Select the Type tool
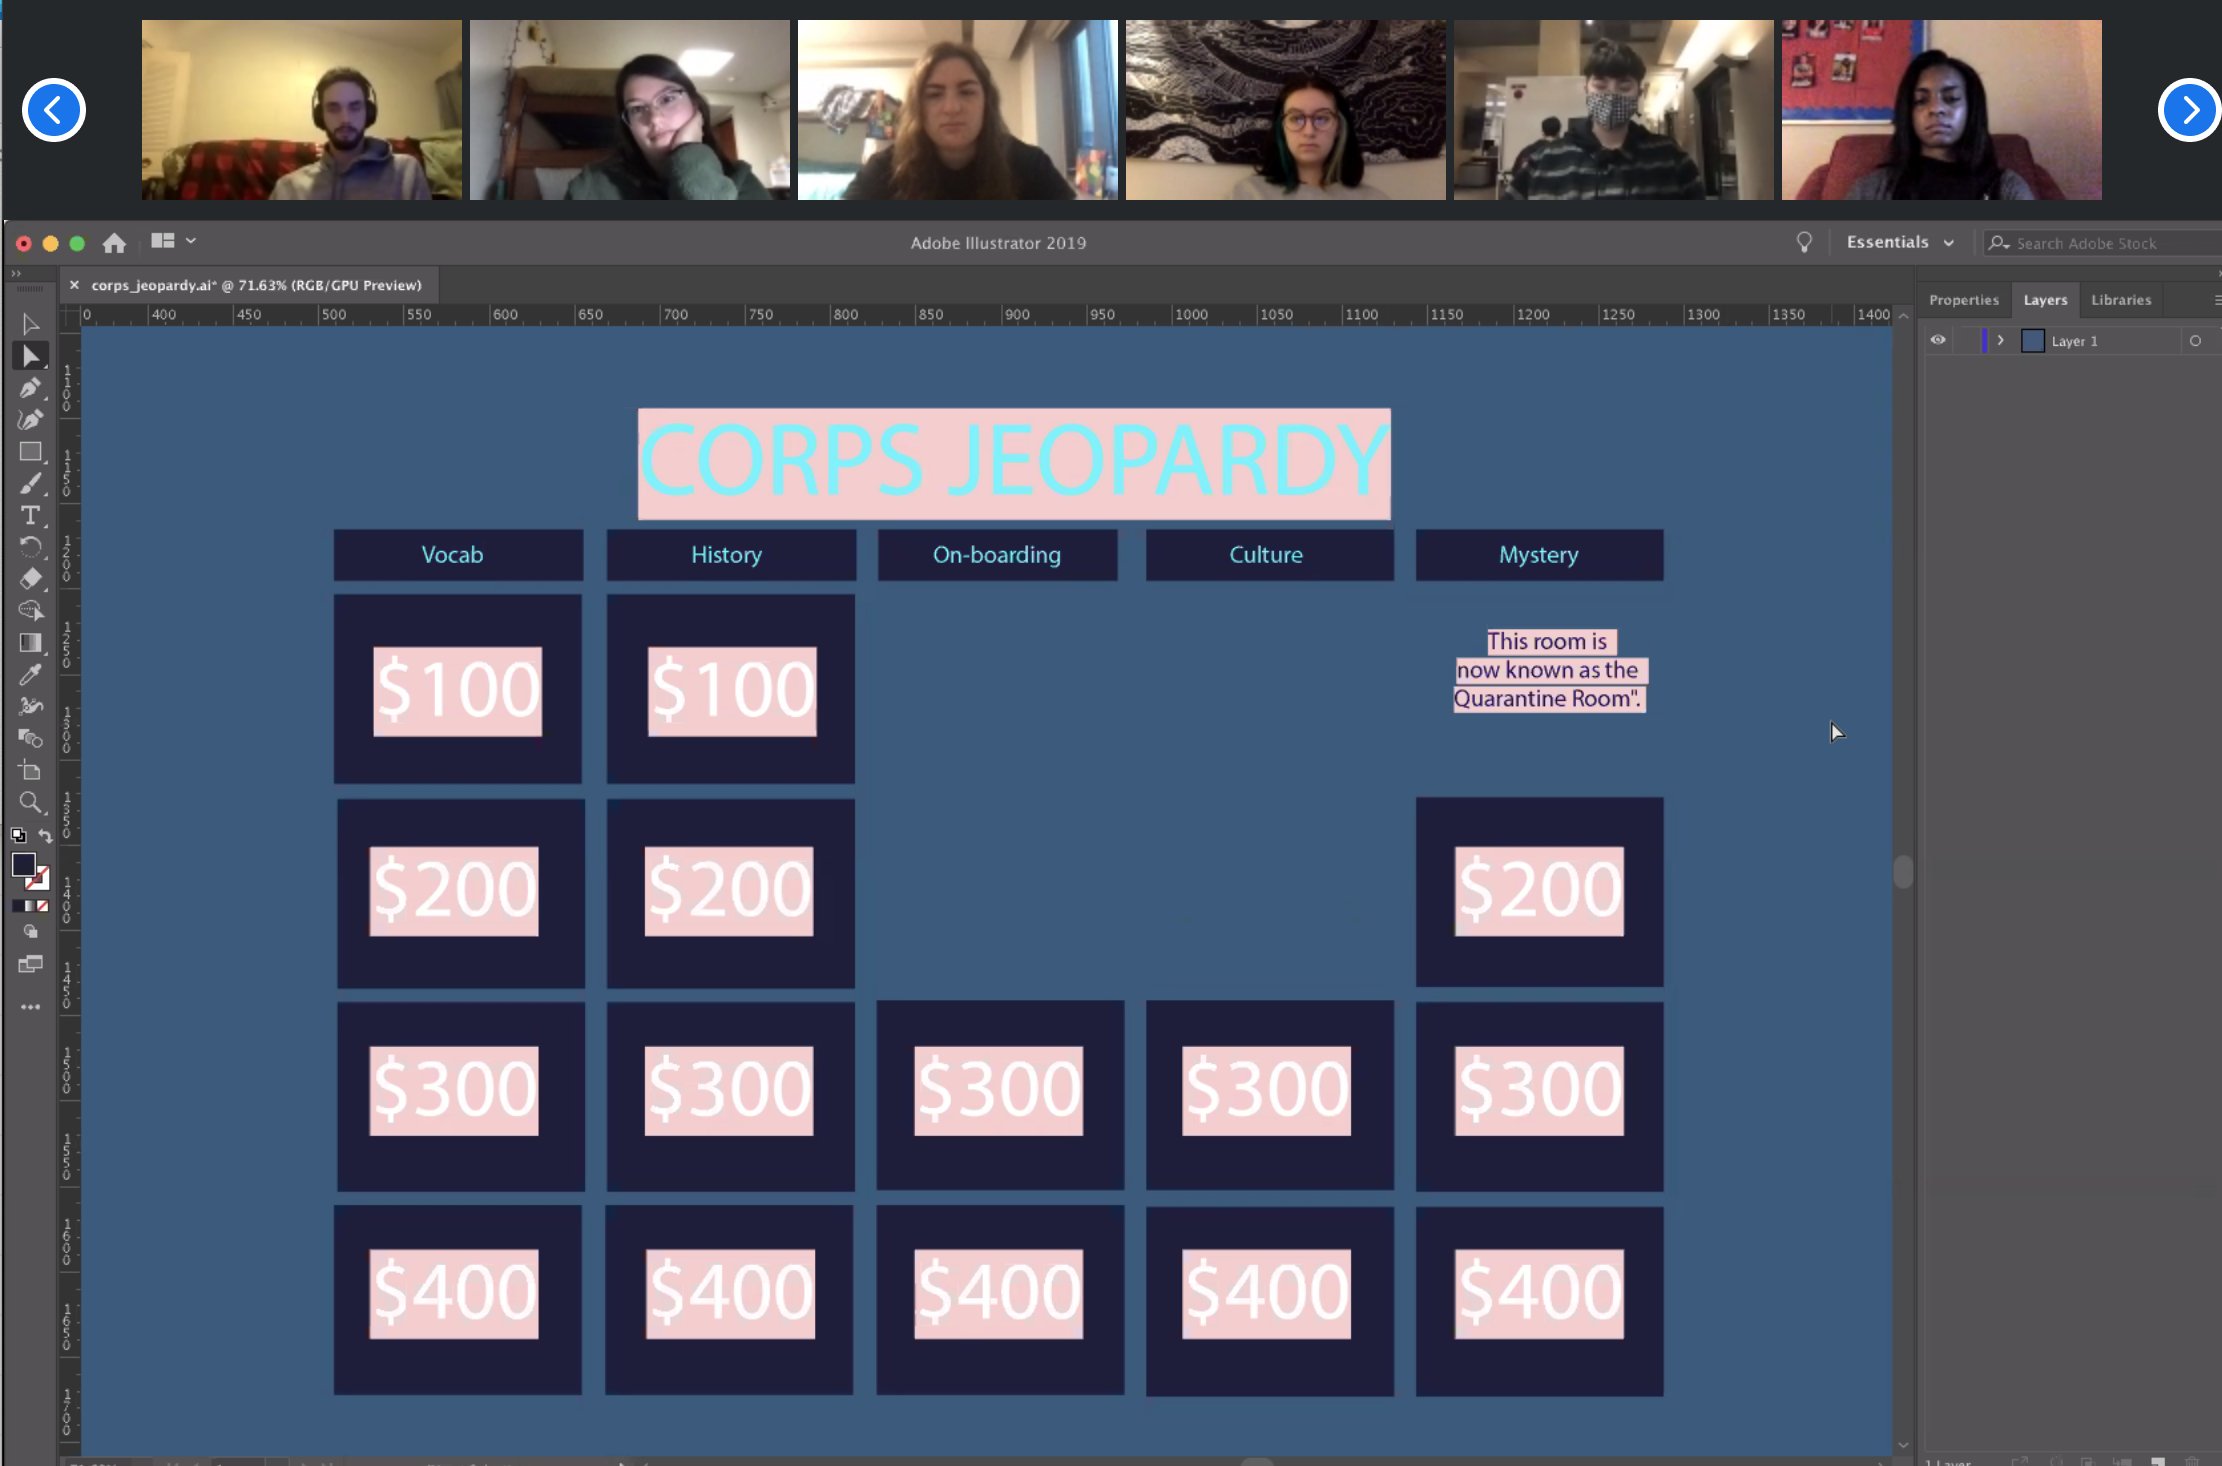Screen dimensions: 2222x1466 30,515
